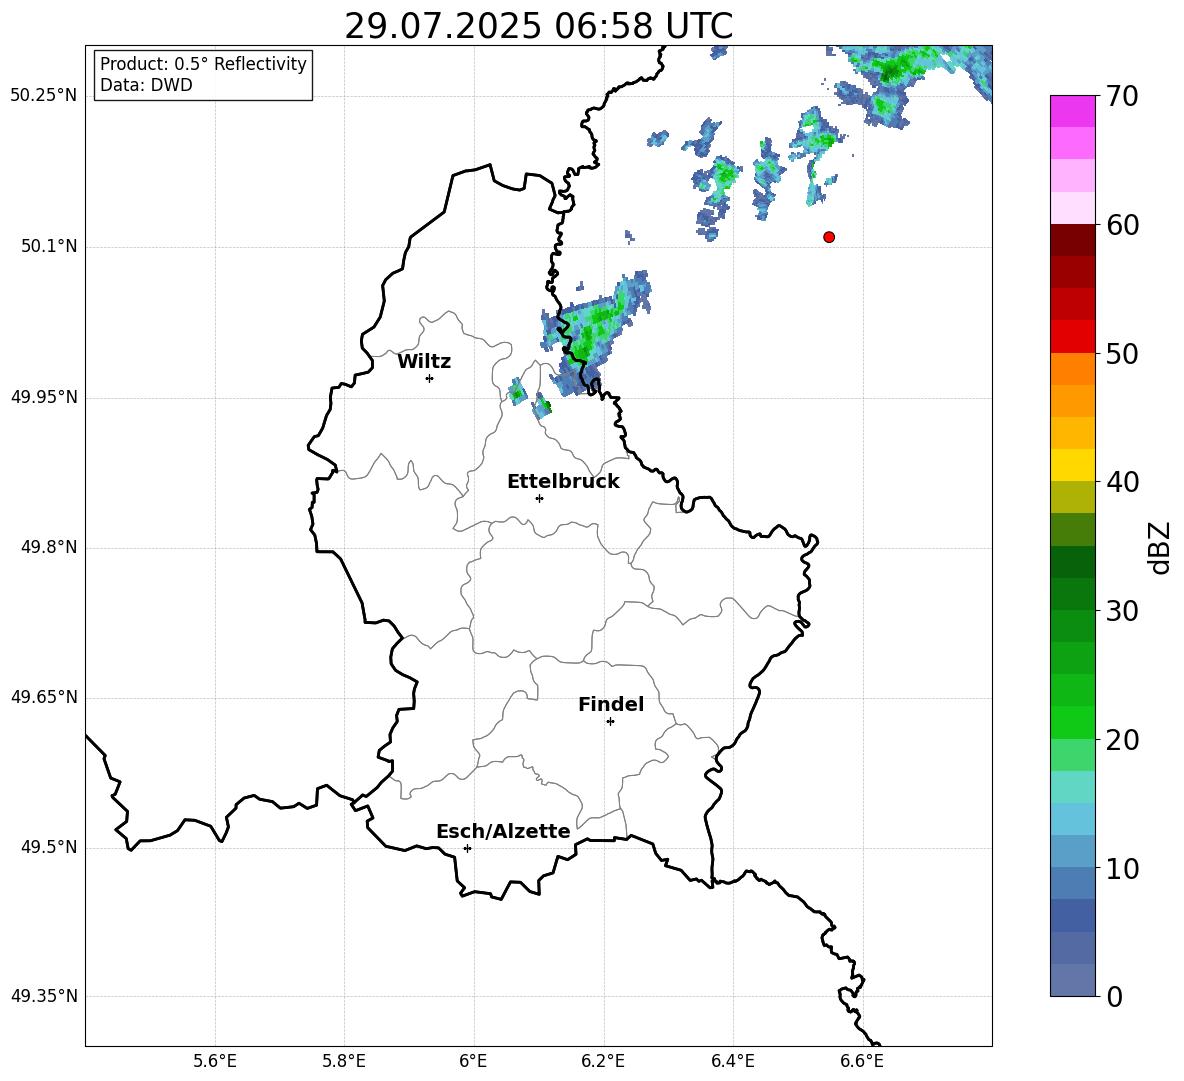This screenshot has height=1081, width=1184.
Task: Click the 49.95°N latitude label
Action: coord(44,396)
